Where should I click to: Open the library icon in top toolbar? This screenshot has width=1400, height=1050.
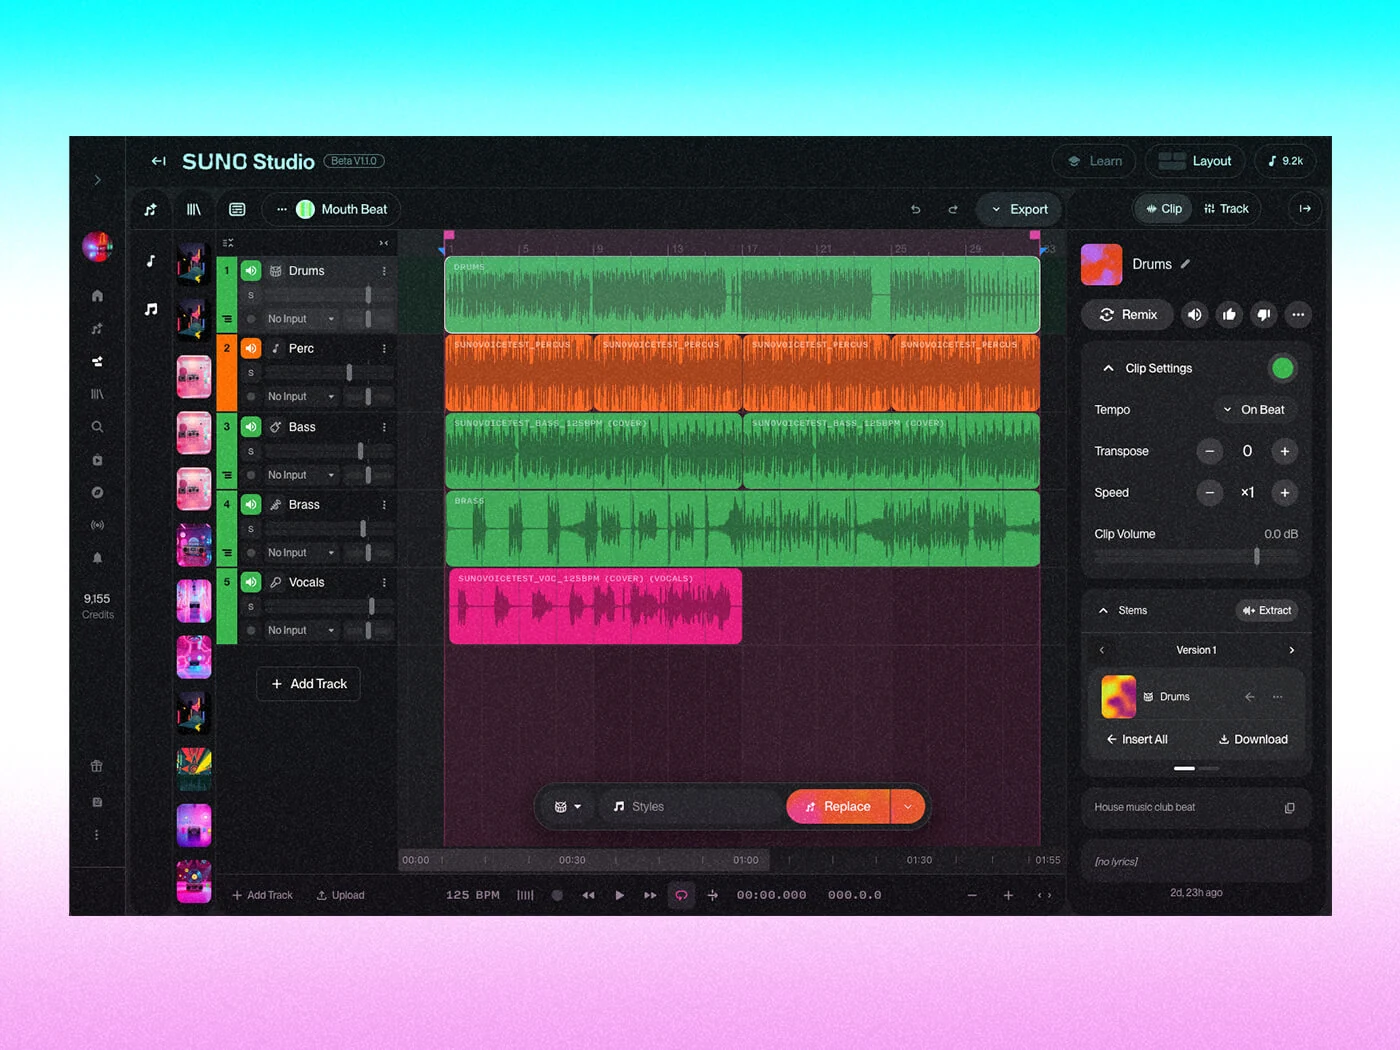pyautogui.click(x=194, y=209)
